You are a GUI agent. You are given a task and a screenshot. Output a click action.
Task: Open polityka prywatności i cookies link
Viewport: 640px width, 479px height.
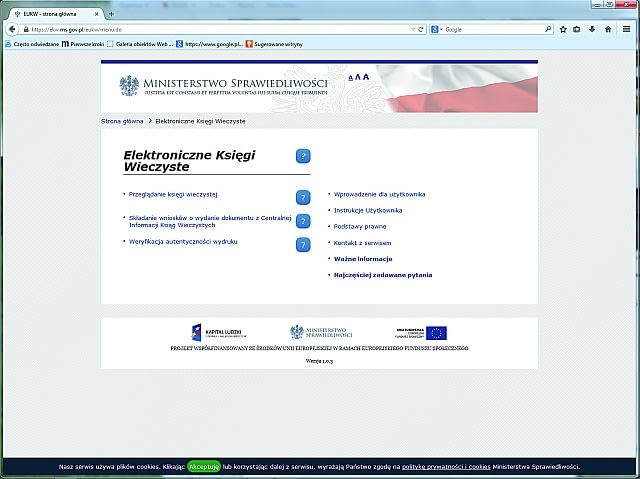point(446,467)
